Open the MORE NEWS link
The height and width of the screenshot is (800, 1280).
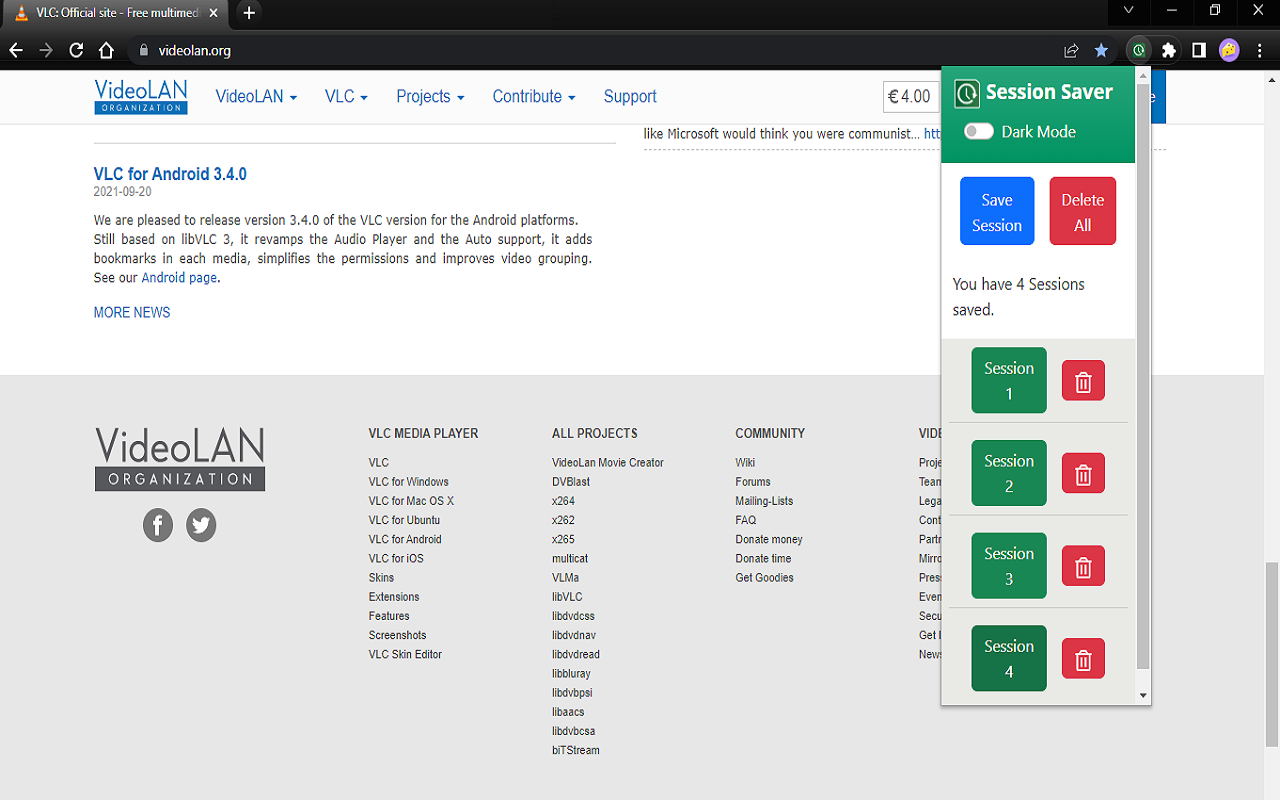[132, 312]
